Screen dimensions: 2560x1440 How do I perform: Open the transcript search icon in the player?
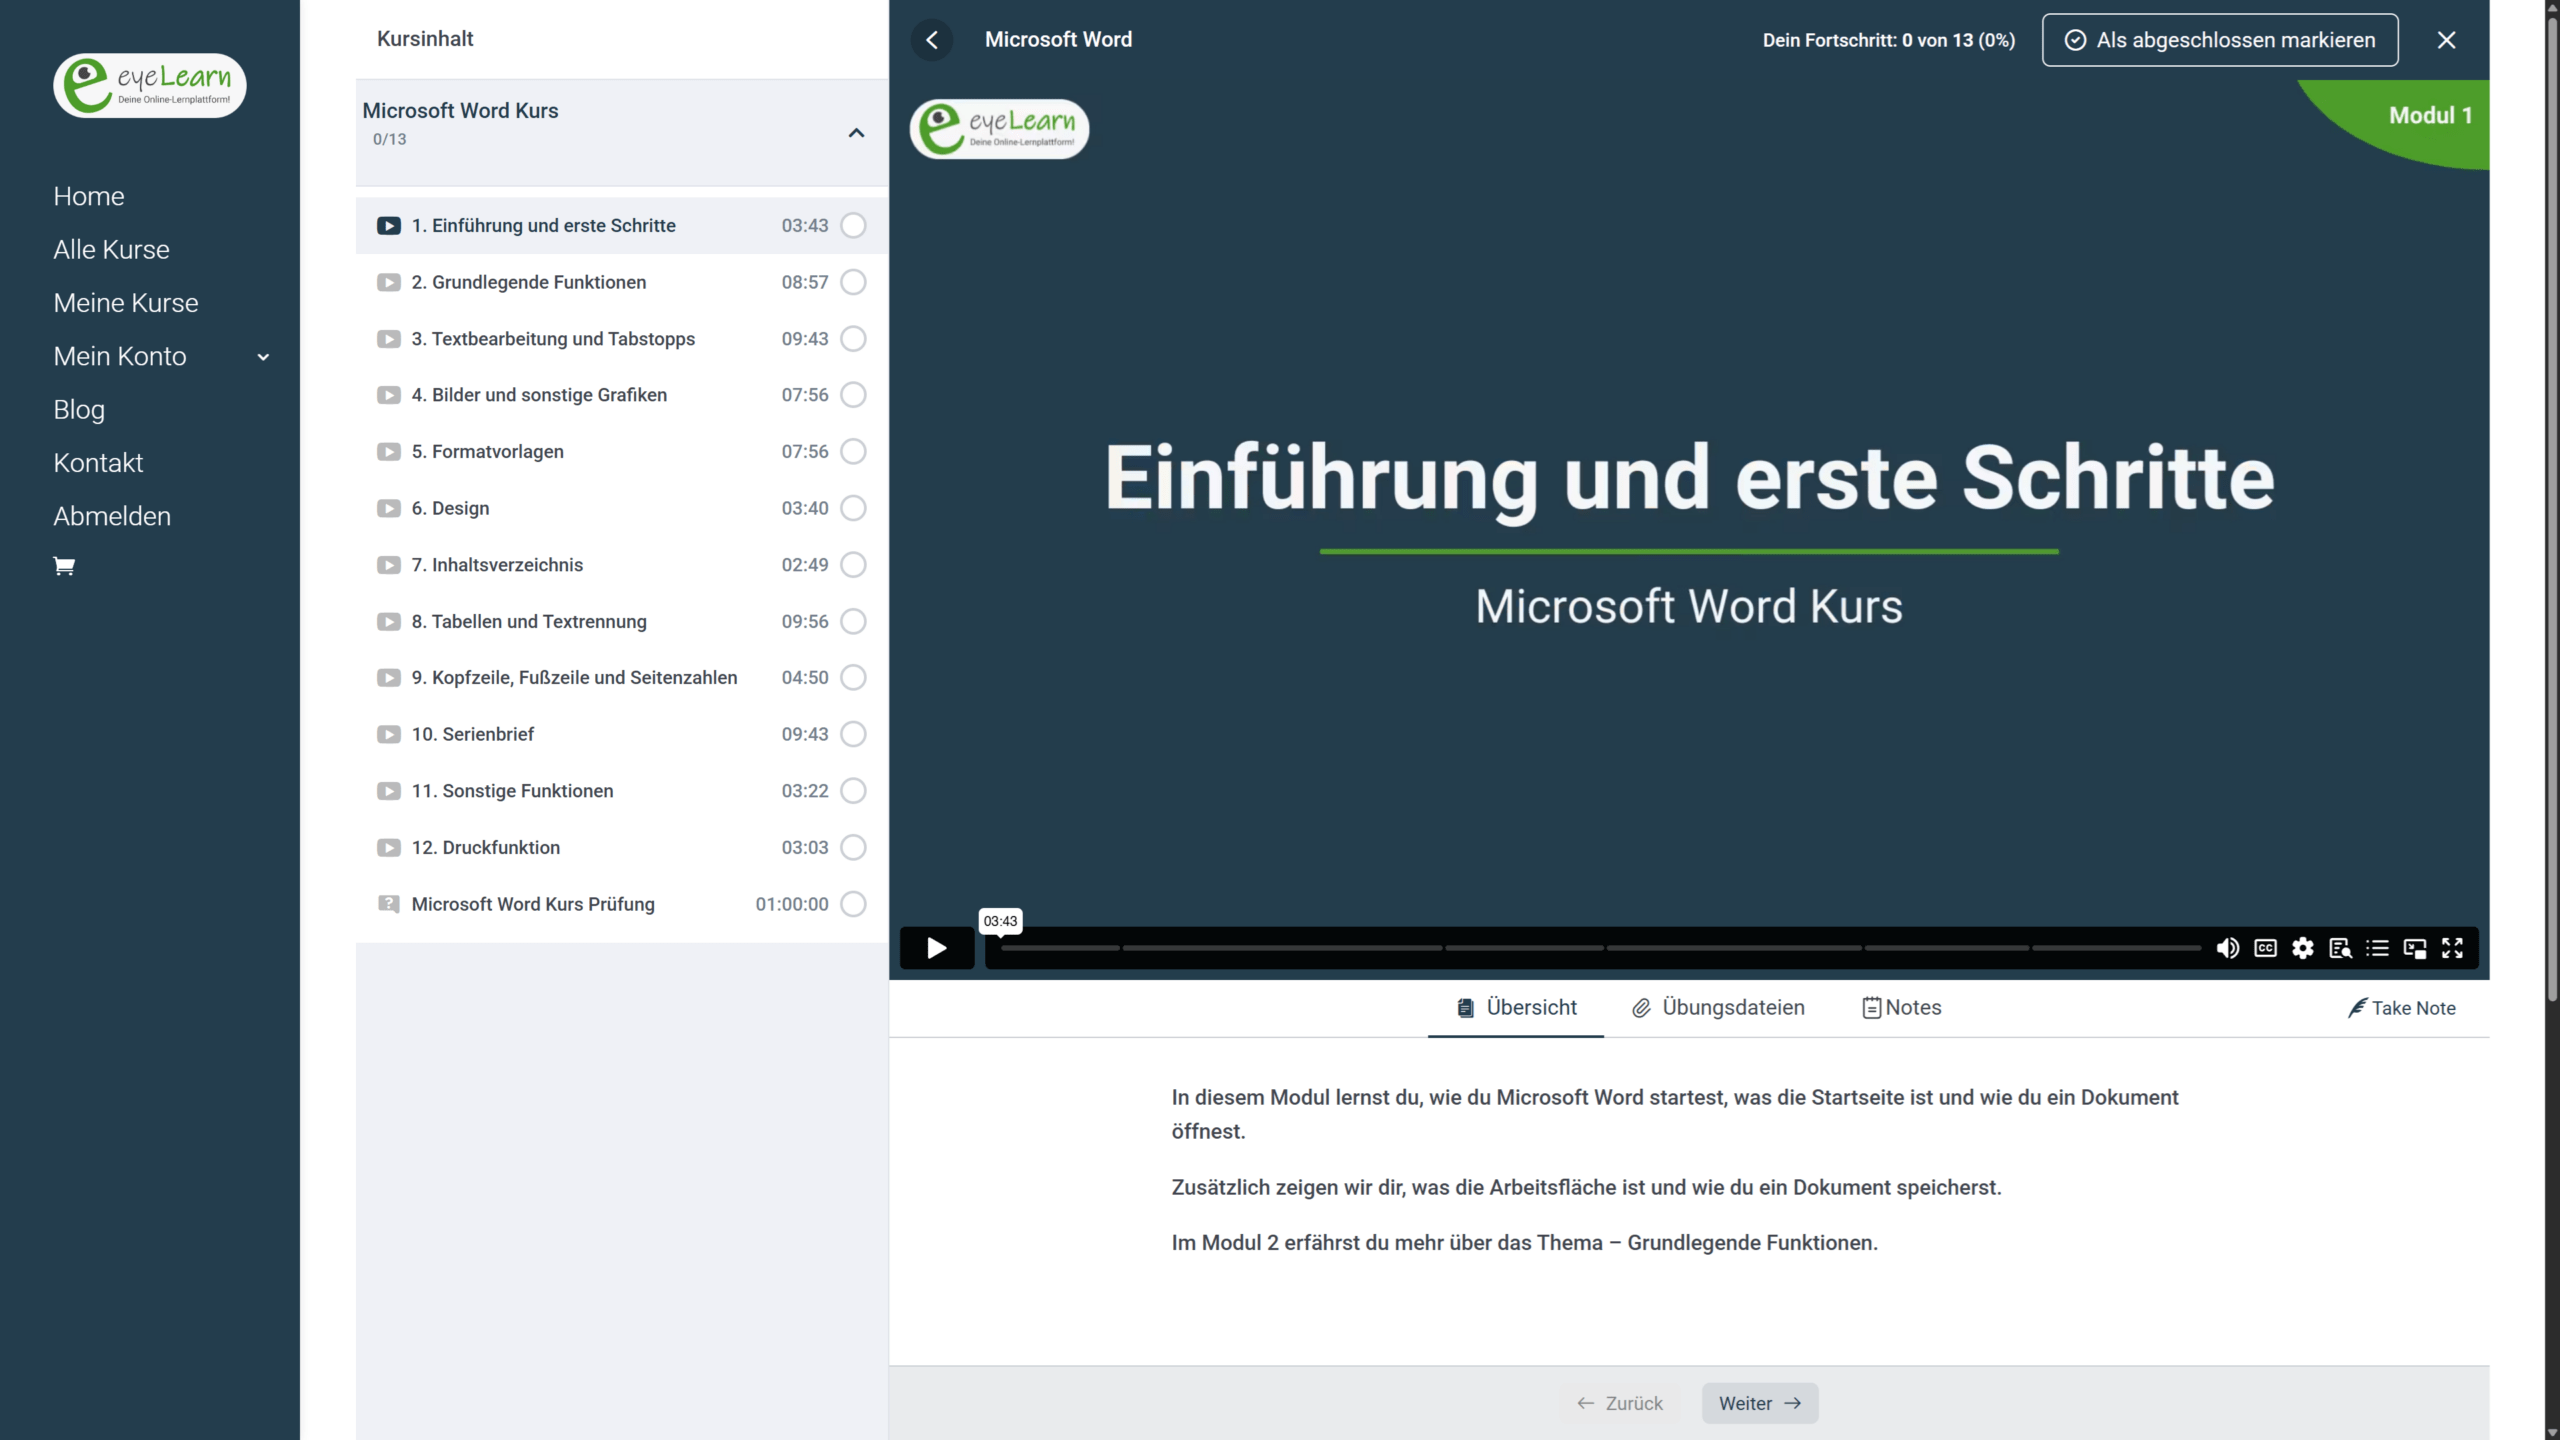pyautogui.click(x=2340, y=948)
